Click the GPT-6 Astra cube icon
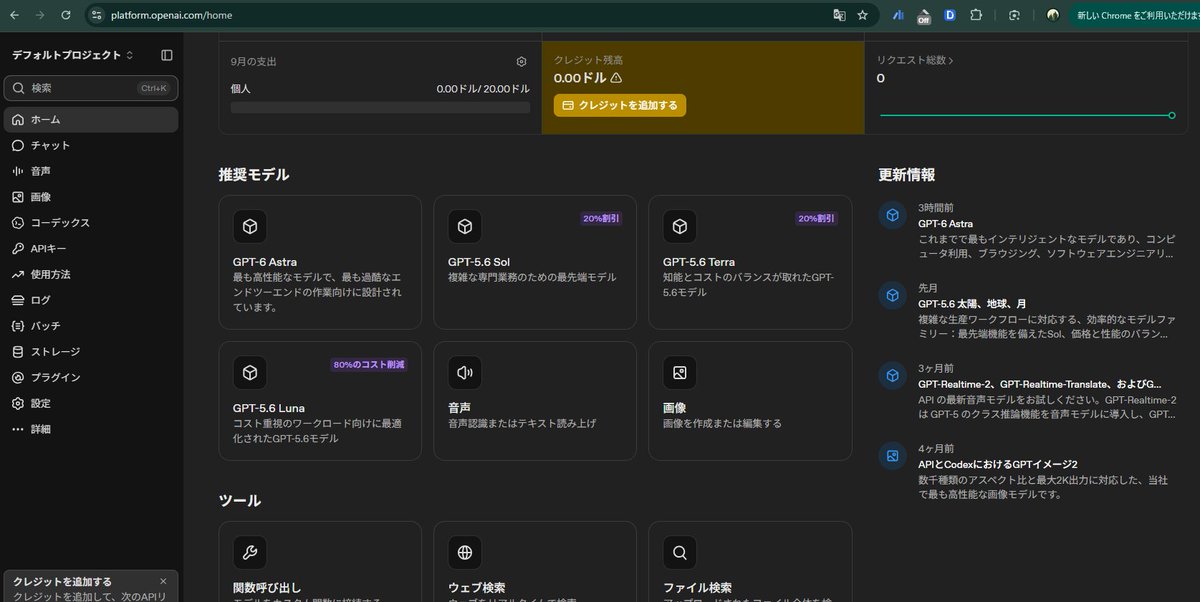The width and height of the screenshot is (1200, 602). point(250,227)
